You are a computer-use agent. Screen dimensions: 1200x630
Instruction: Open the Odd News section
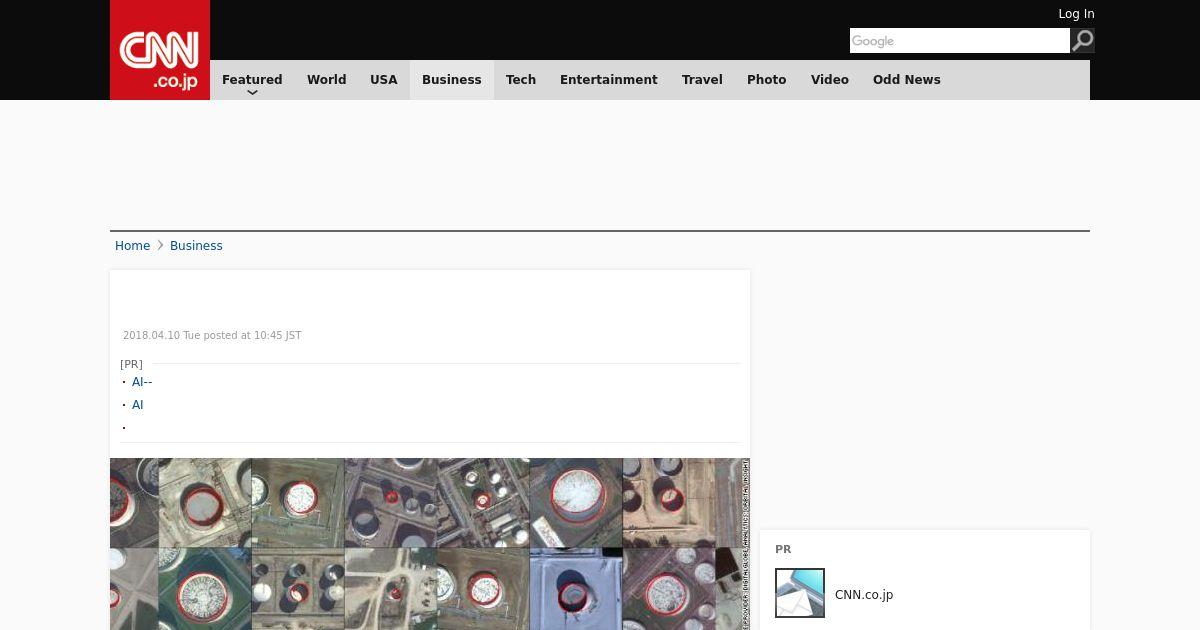coord(907,80)
